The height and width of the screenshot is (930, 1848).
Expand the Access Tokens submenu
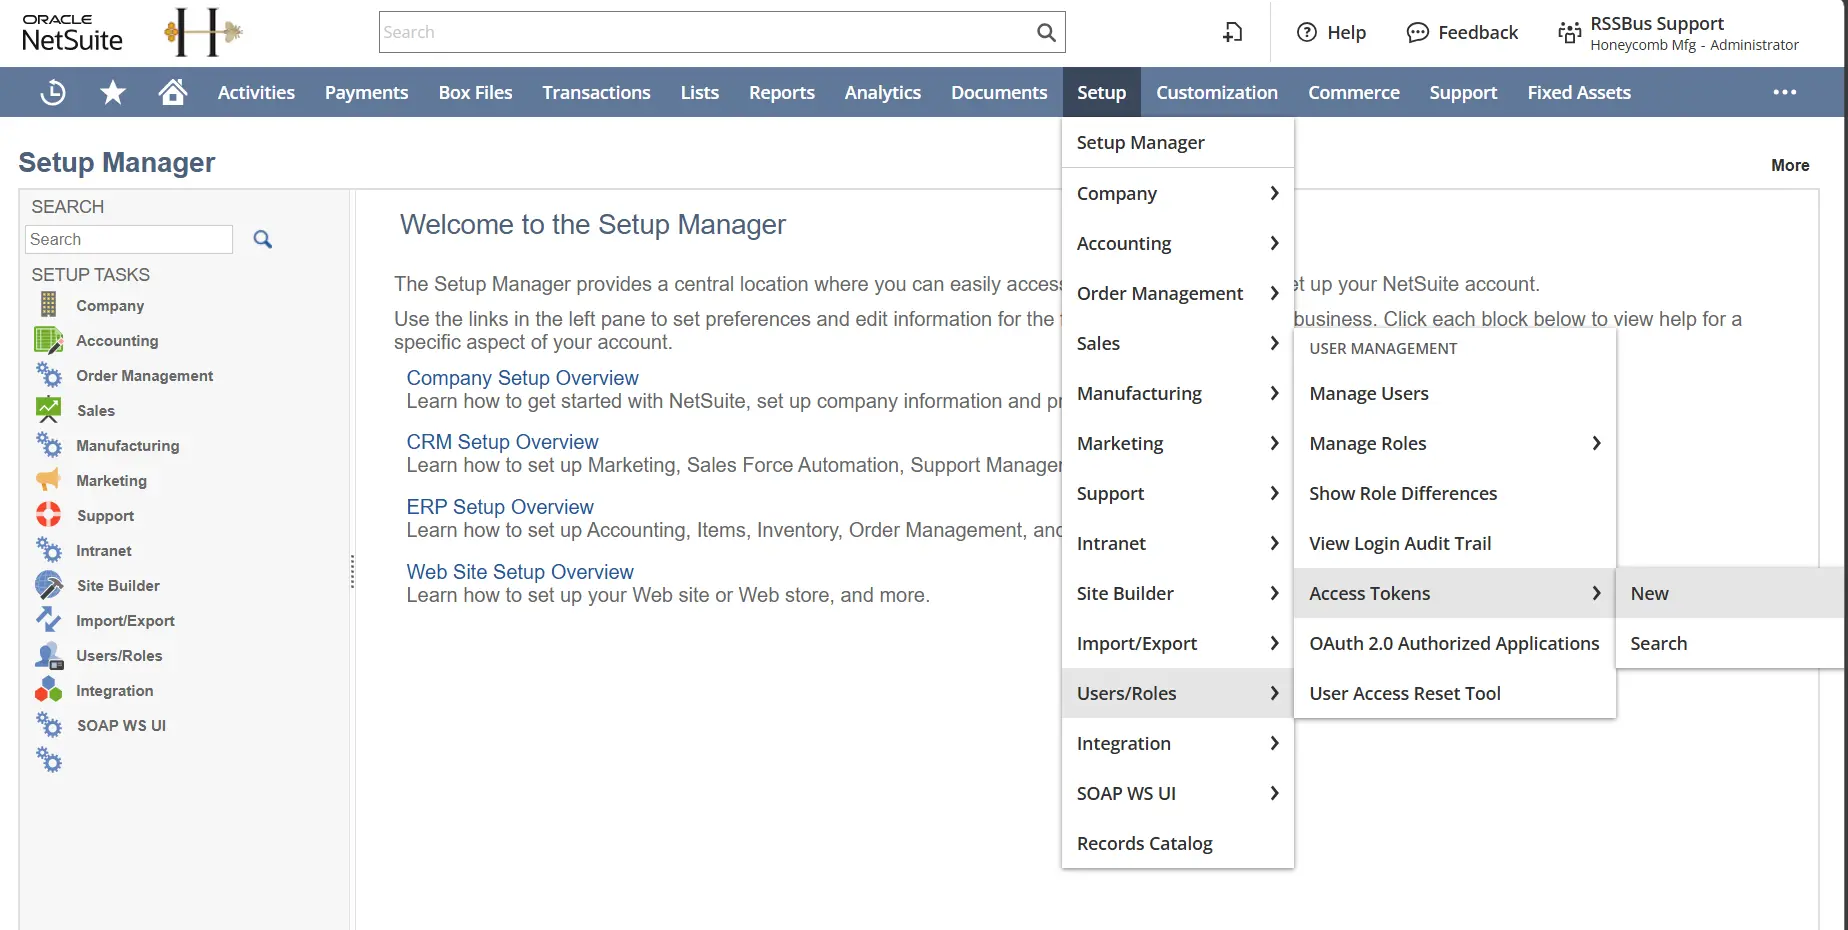(1595, 593)
